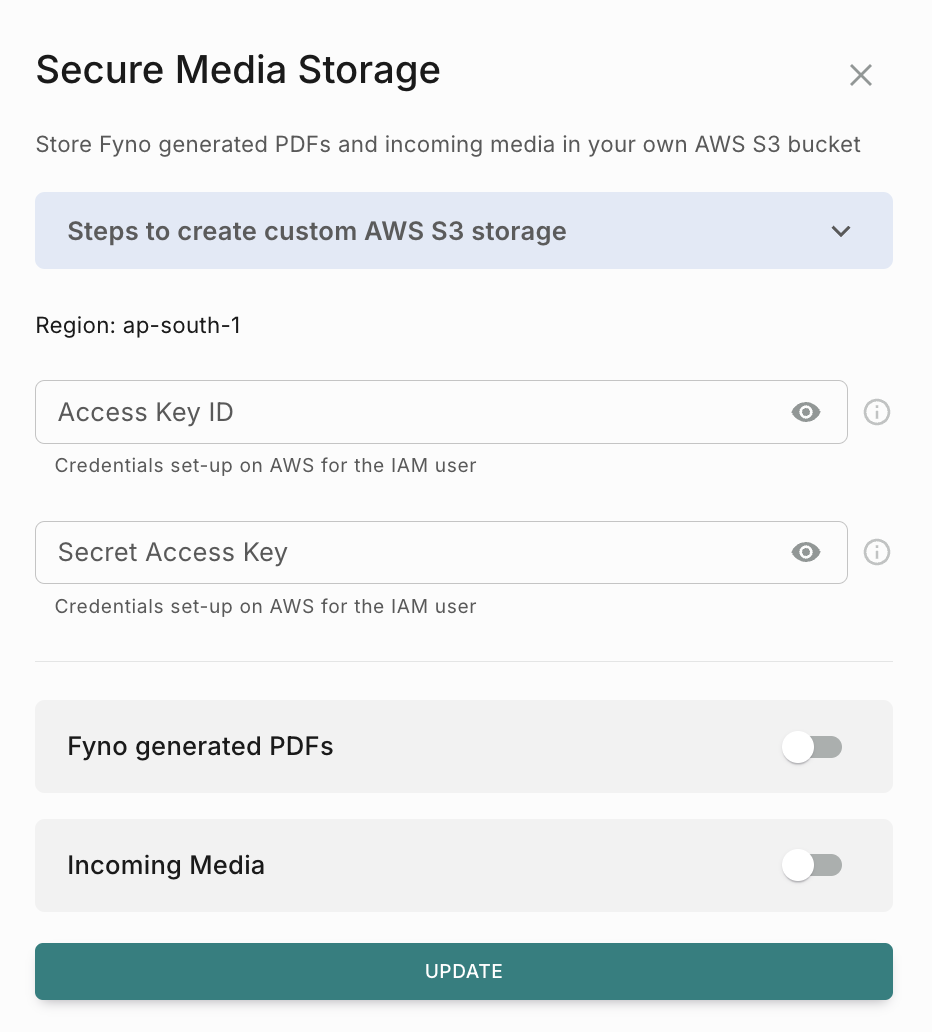Reveal Secret Access Key using eye icon
The width and height of the screenshot is (932, 1032).
click(806, 552)
